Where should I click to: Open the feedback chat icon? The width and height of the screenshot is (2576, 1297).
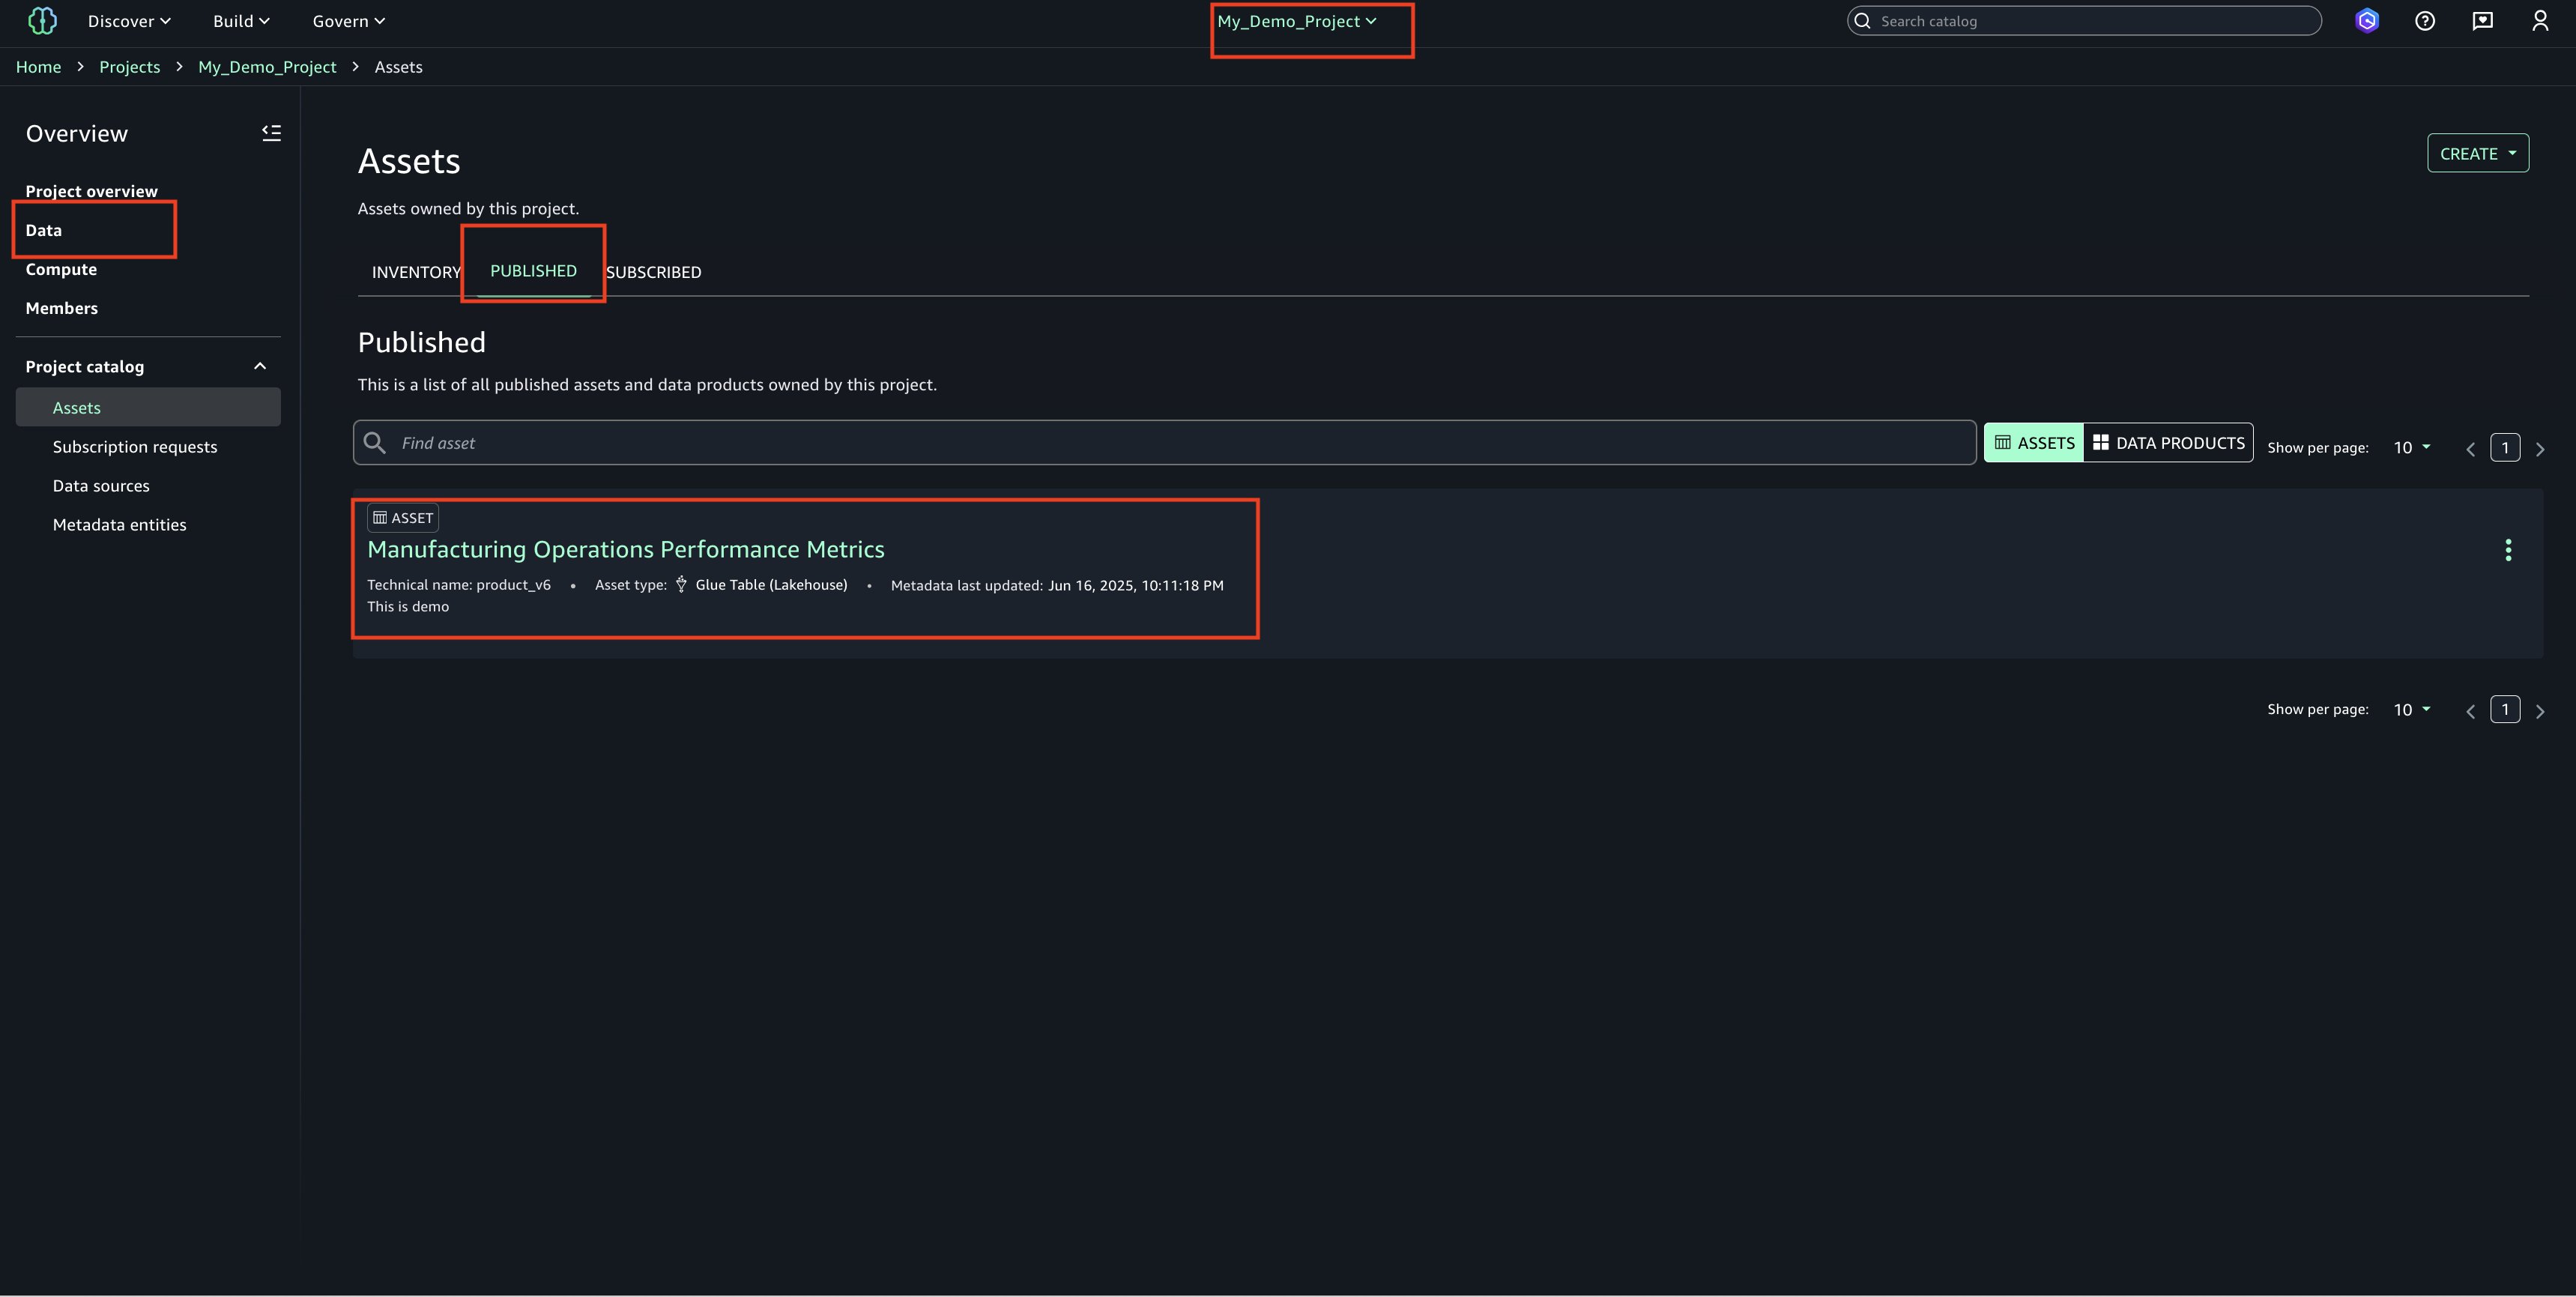pyautogui.click(x=2482, y=21)
